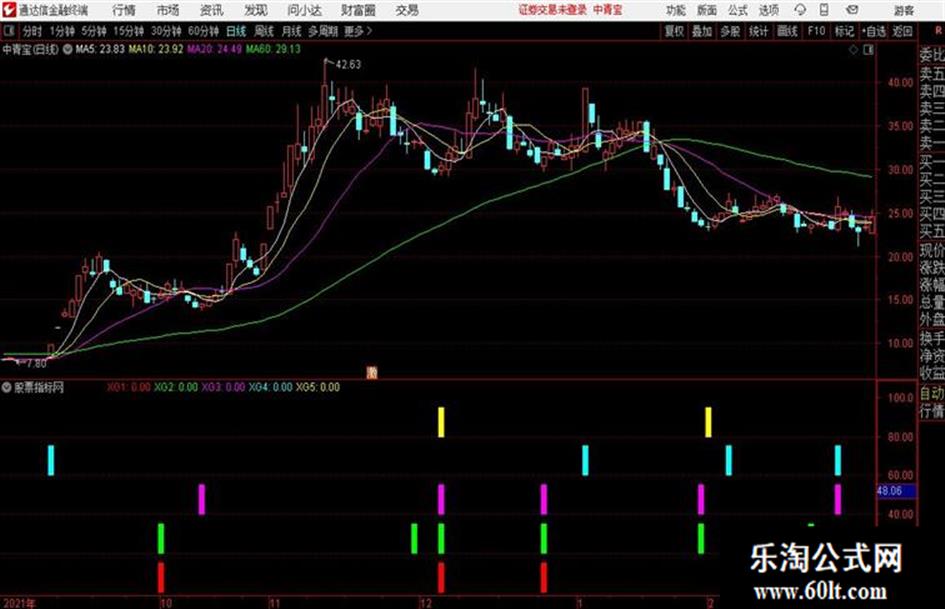Image resolution: width=945 pixels, height=609 pixels.
Task: Open the 交易 menu
Action: click(407, 10)
